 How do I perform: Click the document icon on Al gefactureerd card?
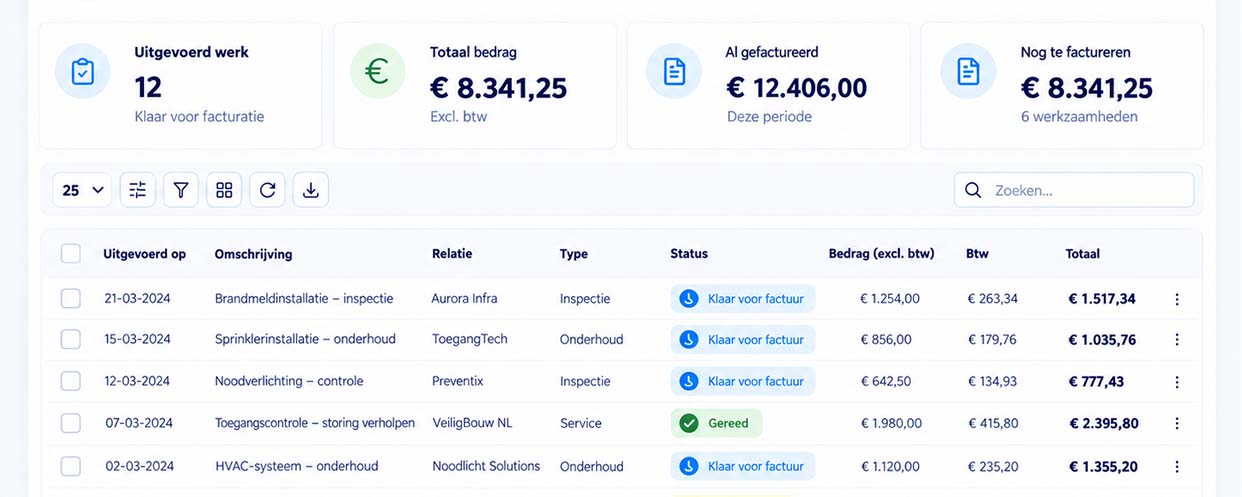pyautogui.click(x=674, y=71)
